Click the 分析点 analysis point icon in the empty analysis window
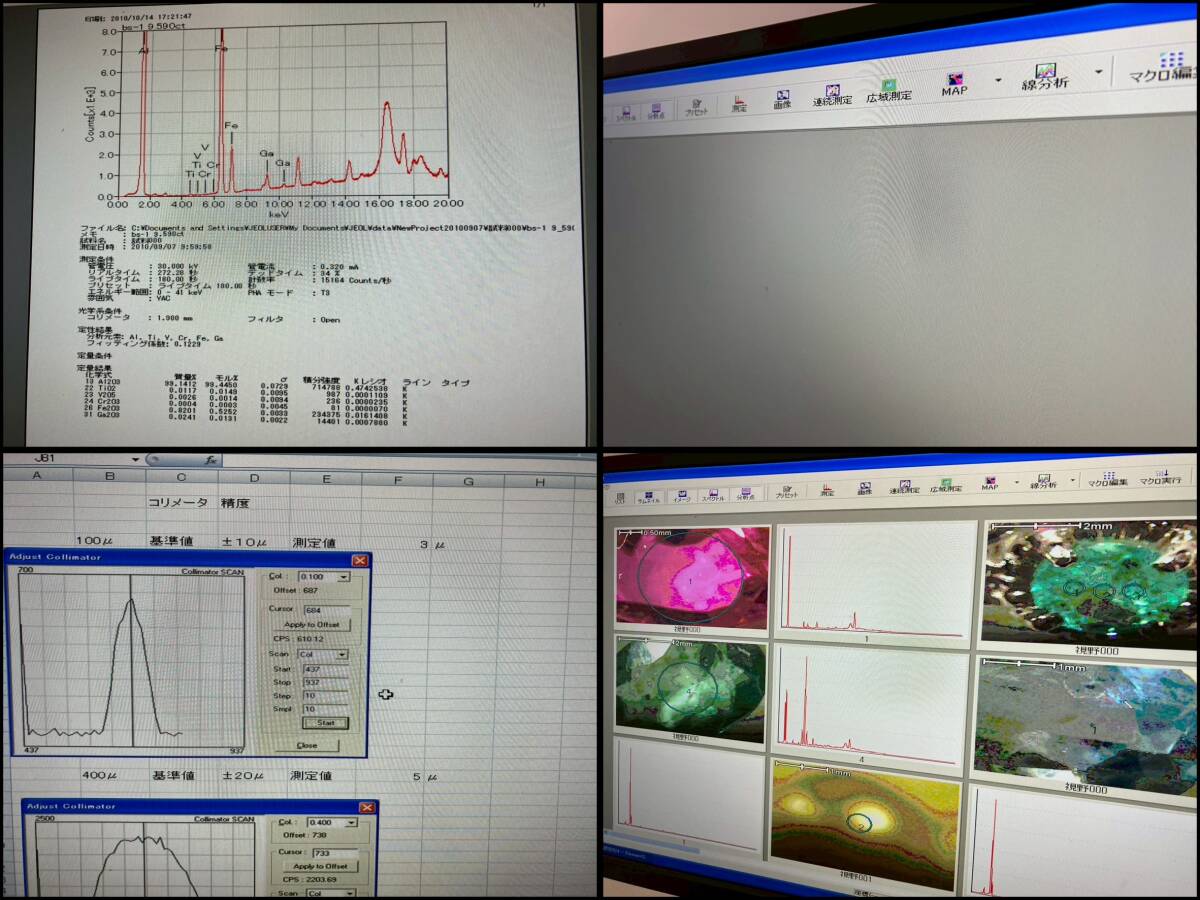 pos(656,111)
